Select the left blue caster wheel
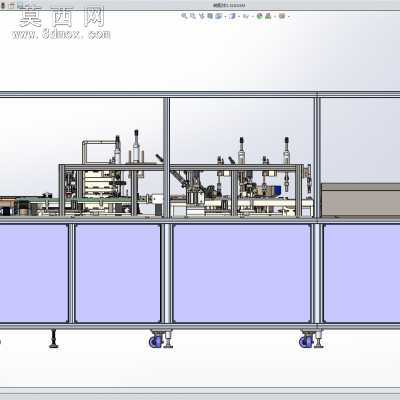The image size is (400, 400). (x=155, y=341)
